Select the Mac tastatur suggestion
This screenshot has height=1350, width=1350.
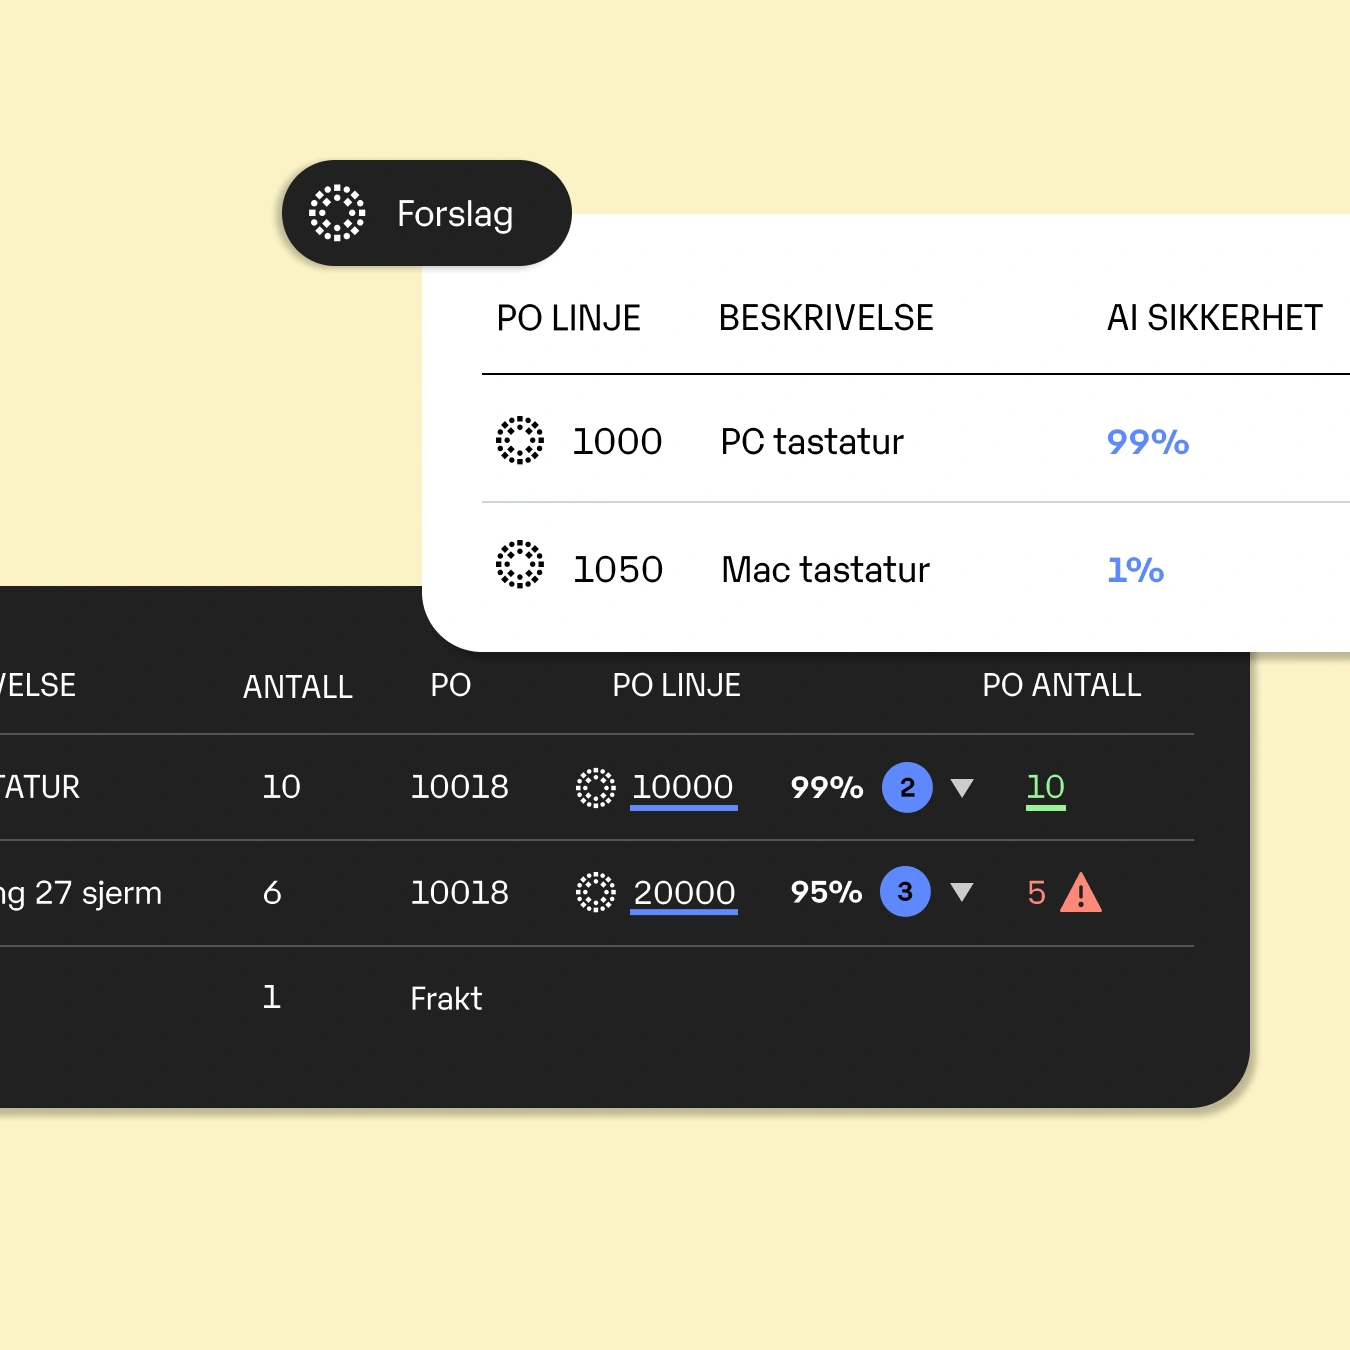pos(826,570)
